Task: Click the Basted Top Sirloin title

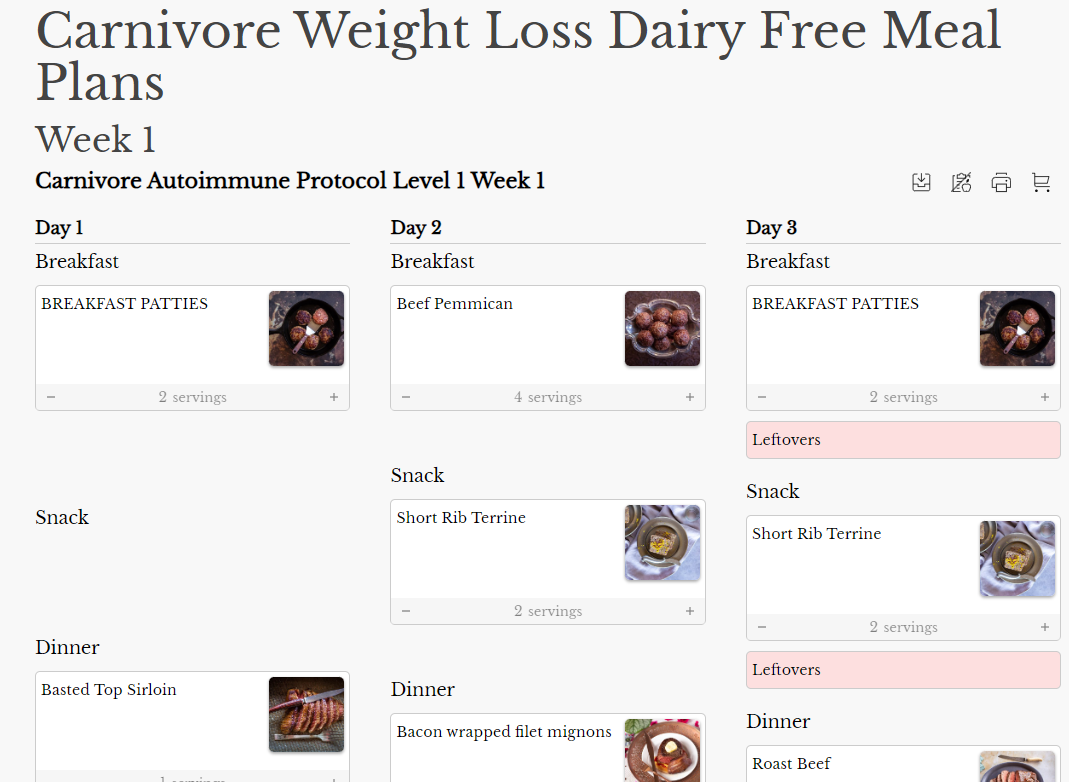Action: [109, 690]
